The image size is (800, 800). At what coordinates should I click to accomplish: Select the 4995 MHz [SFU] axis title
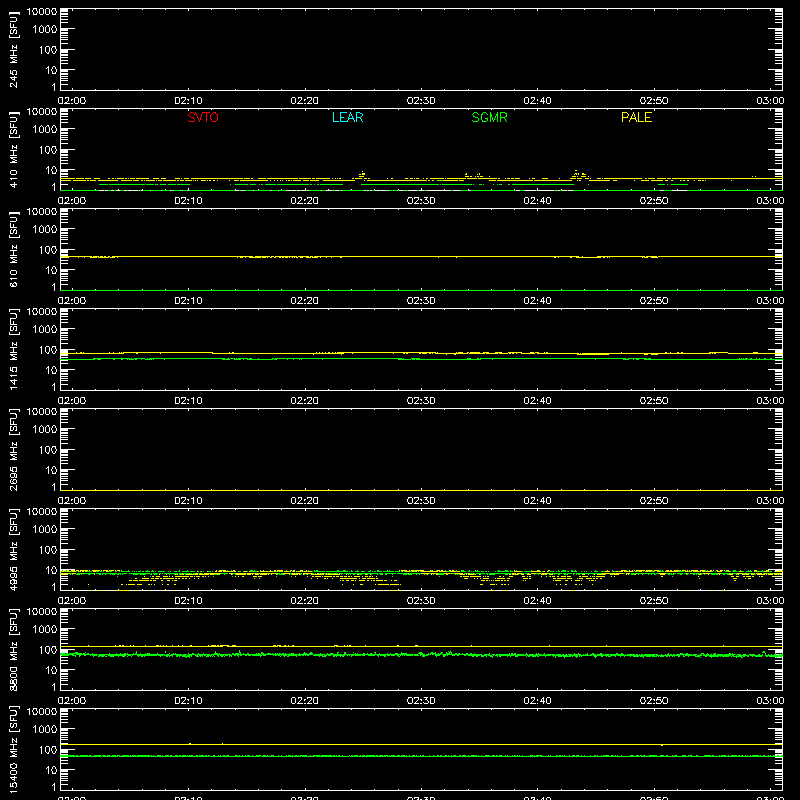point(13,549)
